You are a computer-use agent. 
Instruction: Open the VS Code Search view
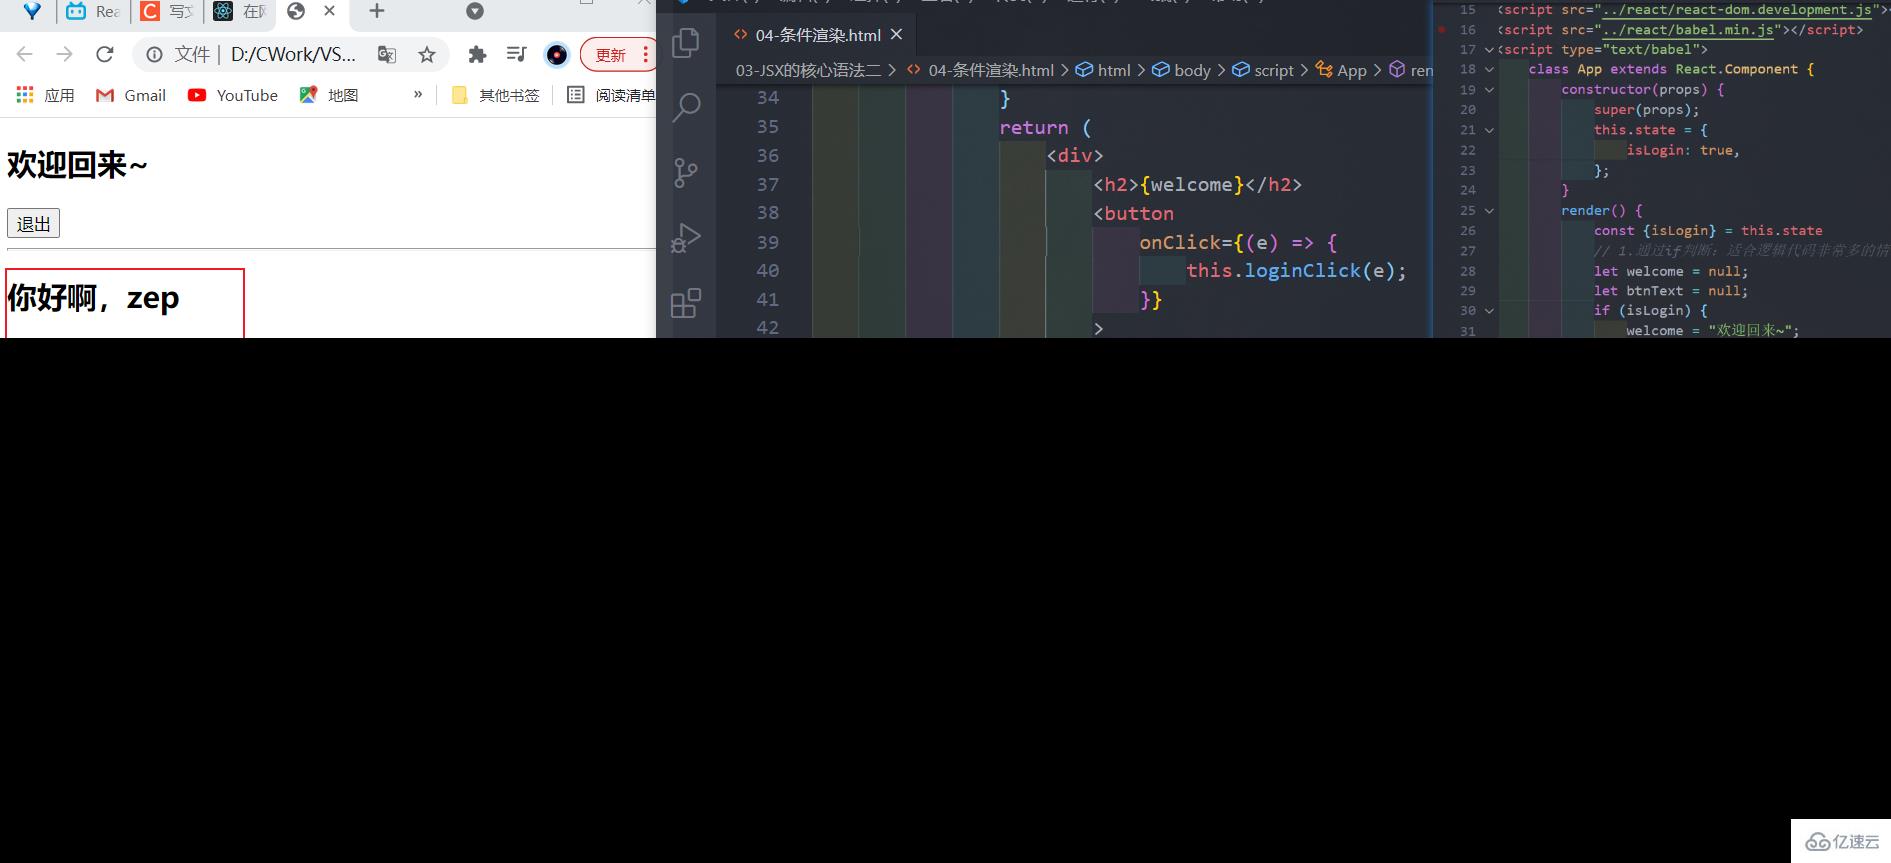pyautogui.click(x=686, y=107)
